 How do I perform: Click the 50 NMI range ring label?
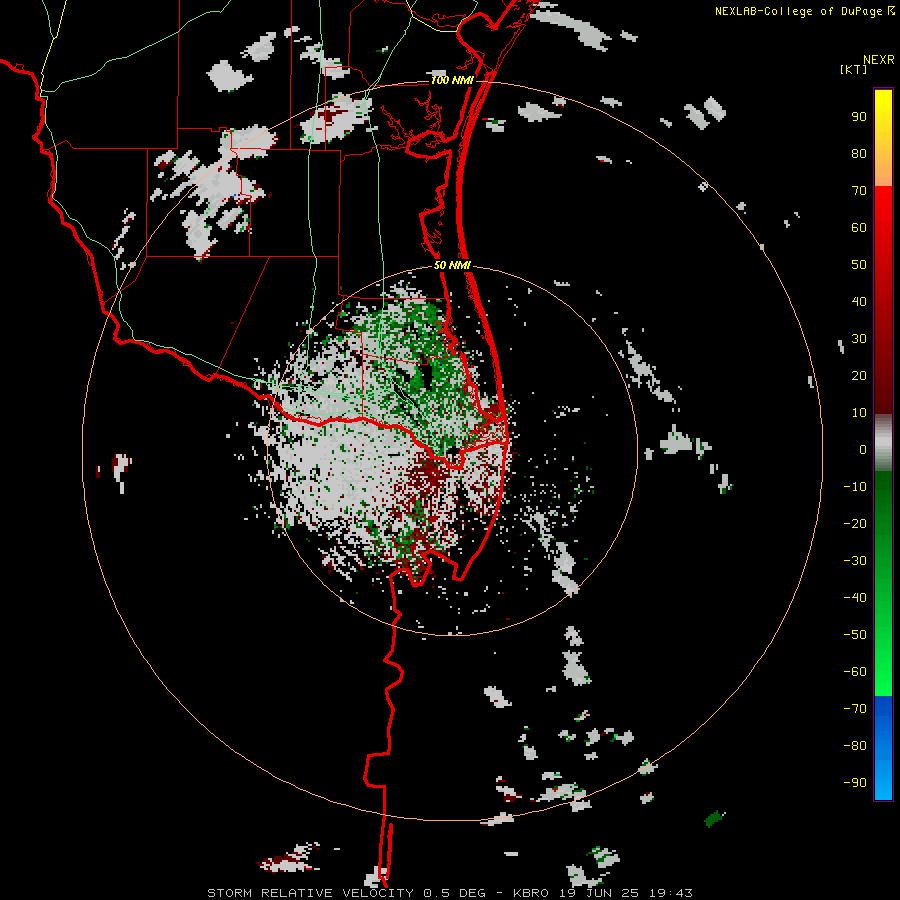point(452,265)
